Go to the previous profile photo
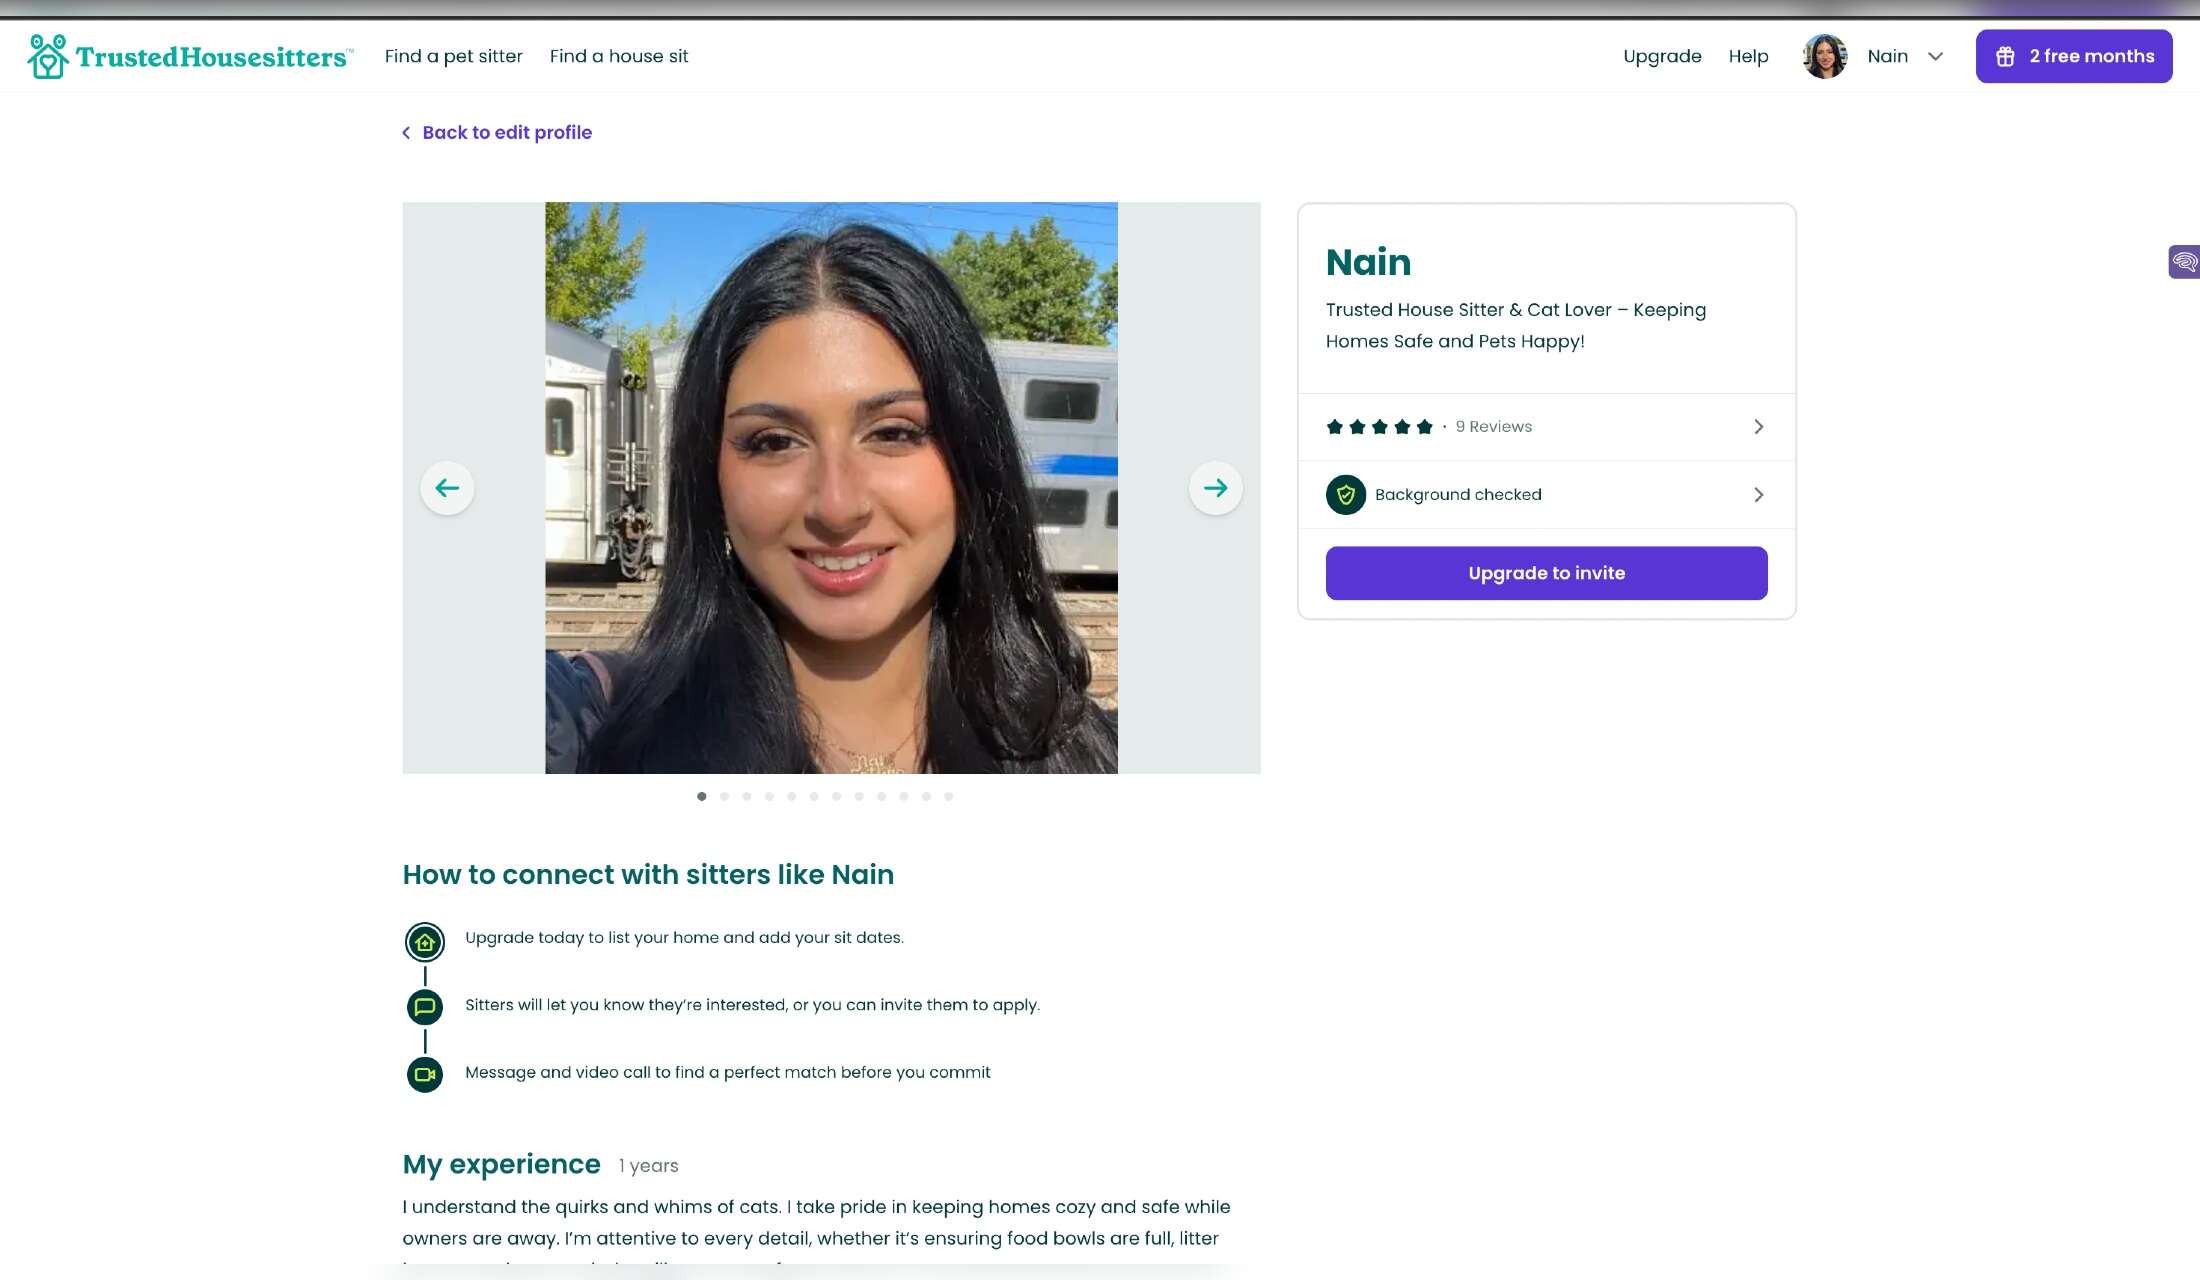 coord(447,488)
